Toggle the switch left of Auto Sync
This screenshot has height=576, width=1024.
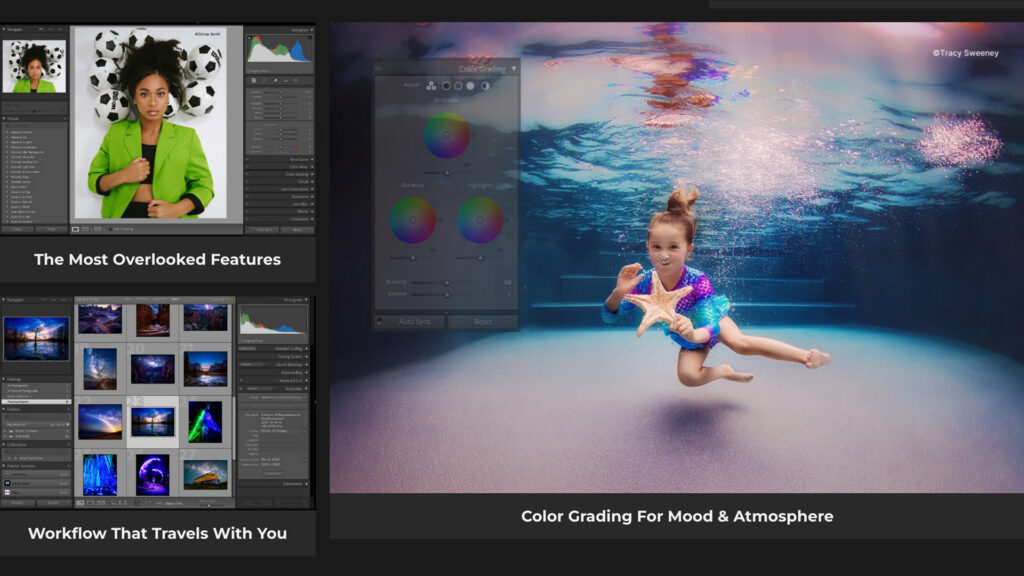pyautogui.click(x=380, y=322)
